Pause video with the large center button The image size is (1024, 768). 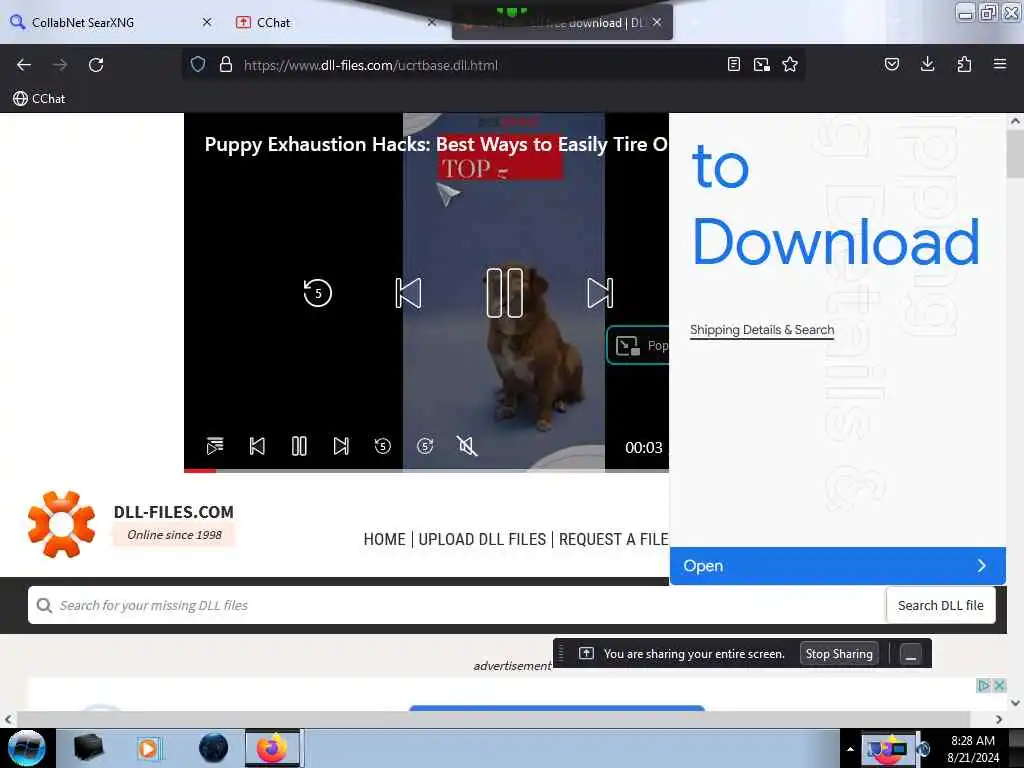click(x=505, y=293)
